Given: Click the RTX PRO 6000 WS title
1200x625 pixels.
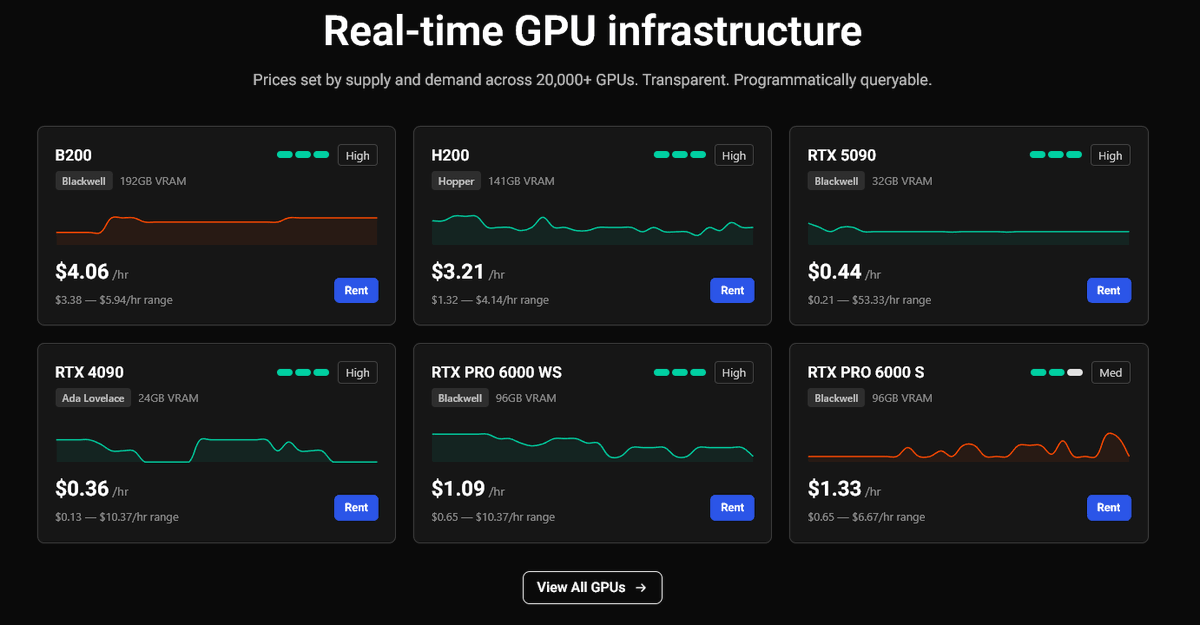Looking at the screenshot, I should [x=497, y=372].
